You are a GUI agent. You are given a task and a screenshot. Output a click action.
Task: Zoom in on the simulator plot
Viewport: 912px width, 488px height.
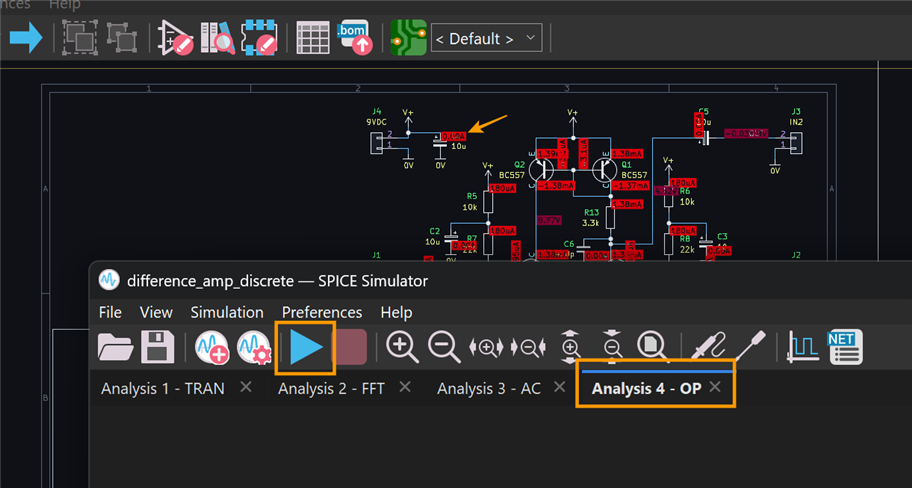pos(402,347)
